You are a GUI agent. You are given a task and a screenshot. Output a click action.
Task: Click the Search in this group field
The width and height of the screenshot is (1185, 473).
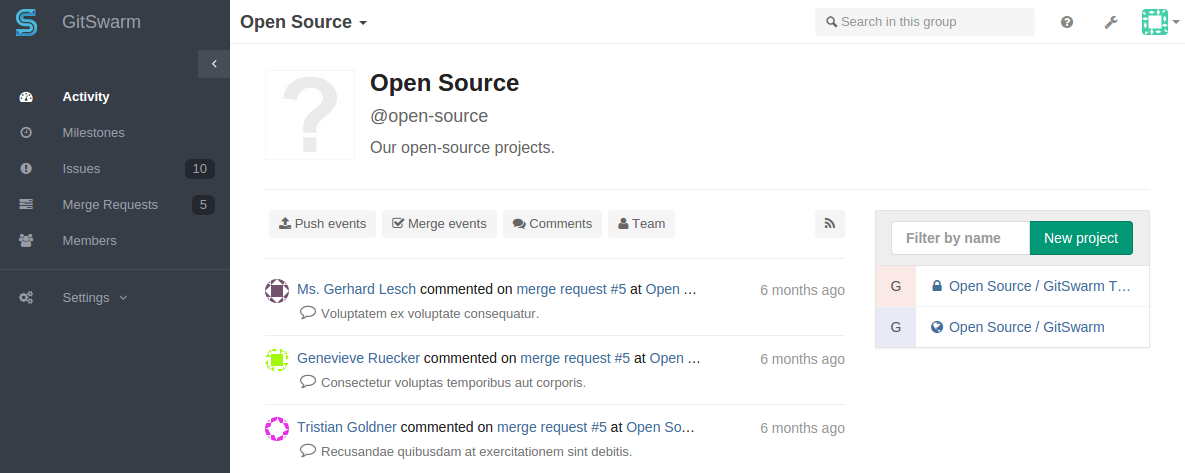[925, 22]
